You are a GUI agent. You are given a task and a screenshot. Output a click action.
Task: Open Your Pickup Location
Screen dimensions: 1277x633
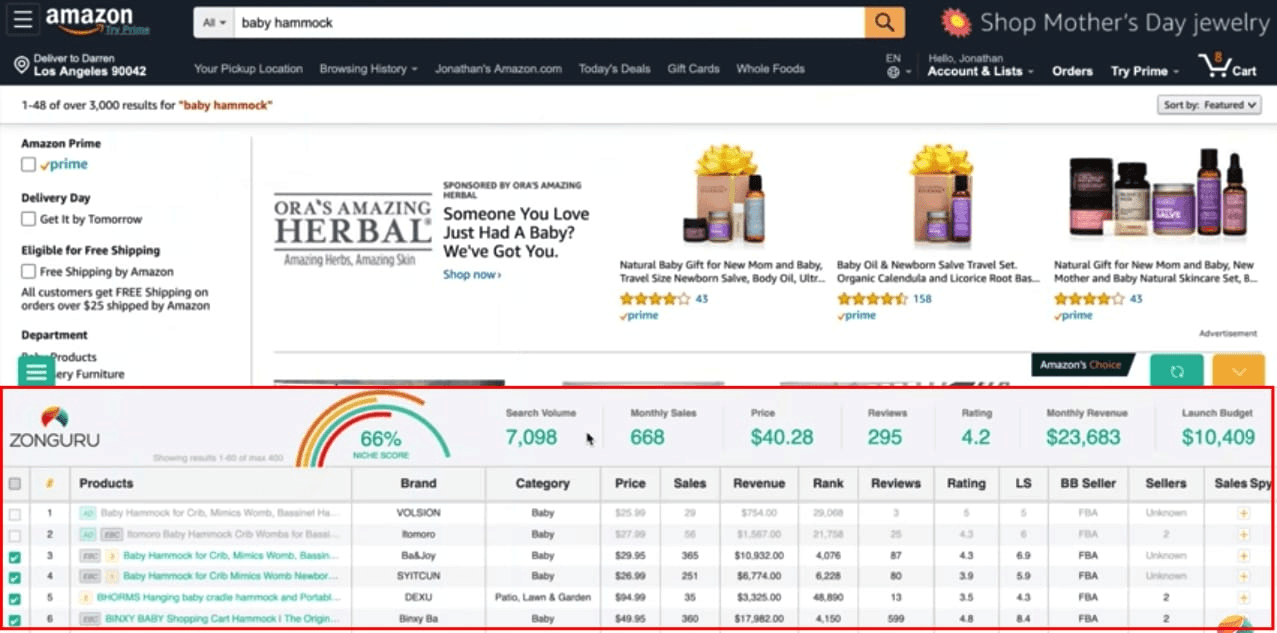pyautogui.click(x=248, y=69)
